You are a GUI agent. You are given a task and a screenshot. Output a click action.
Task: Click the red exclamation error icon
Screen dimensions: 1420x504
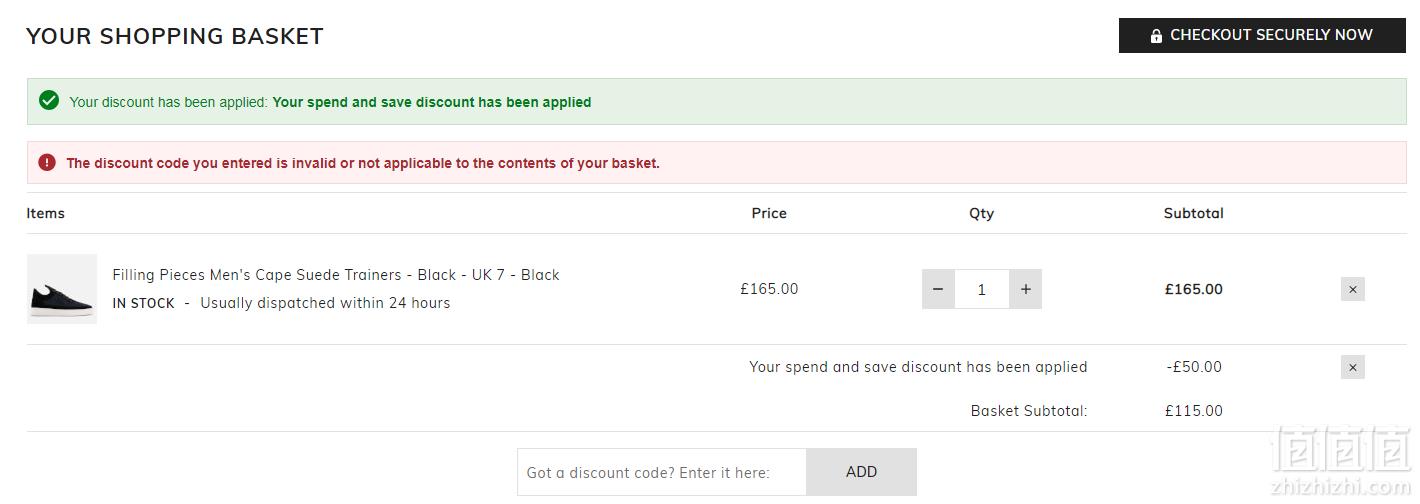(47, 162)
